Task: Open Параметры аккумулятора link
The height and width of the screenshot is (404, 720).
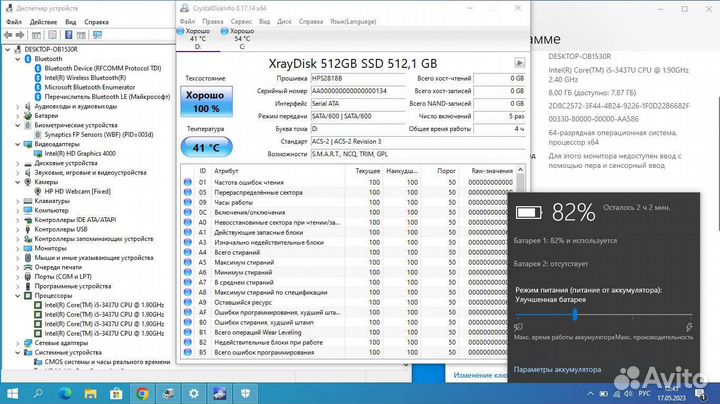Action: [x=557, y=369]
